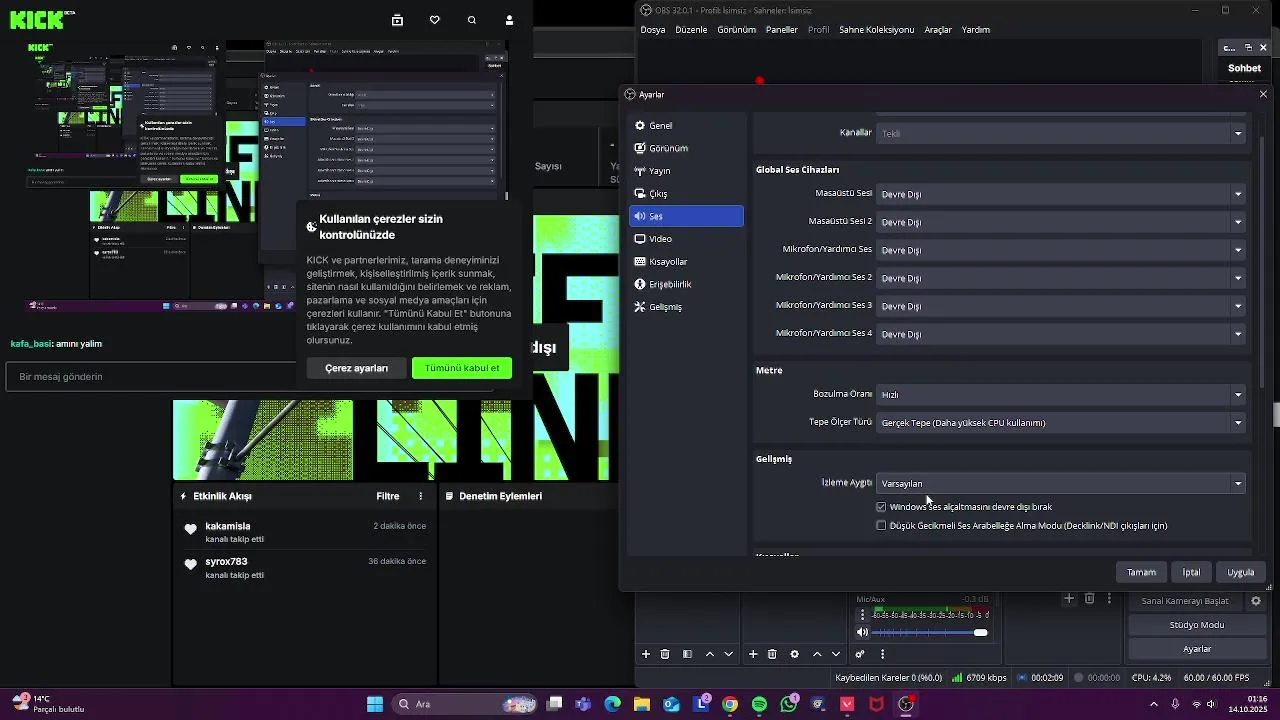Open Mic/Aux options three-dot menu
The image size is (1280, 720).
tap(863, 615)
